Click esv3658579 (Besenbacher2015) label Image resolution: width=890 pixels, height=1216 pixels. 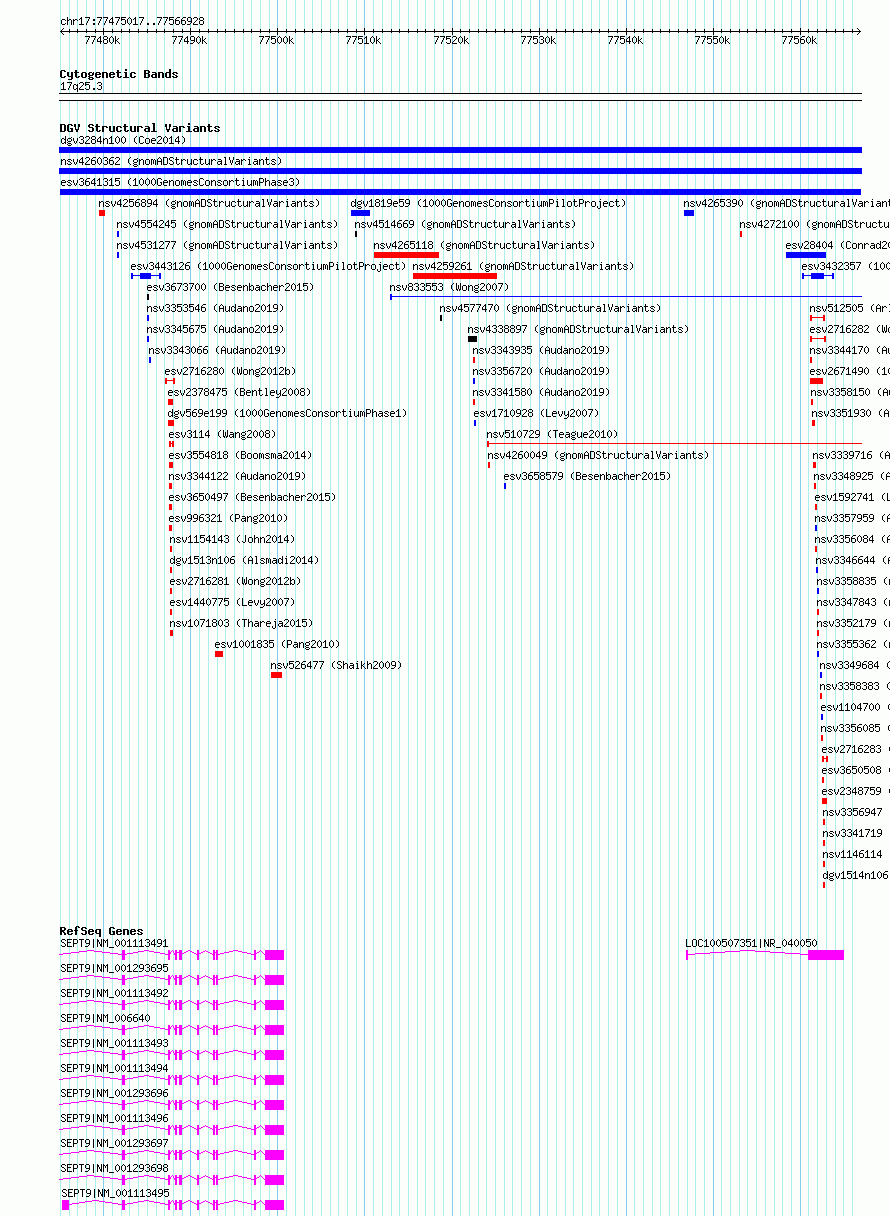click(587, 476)
